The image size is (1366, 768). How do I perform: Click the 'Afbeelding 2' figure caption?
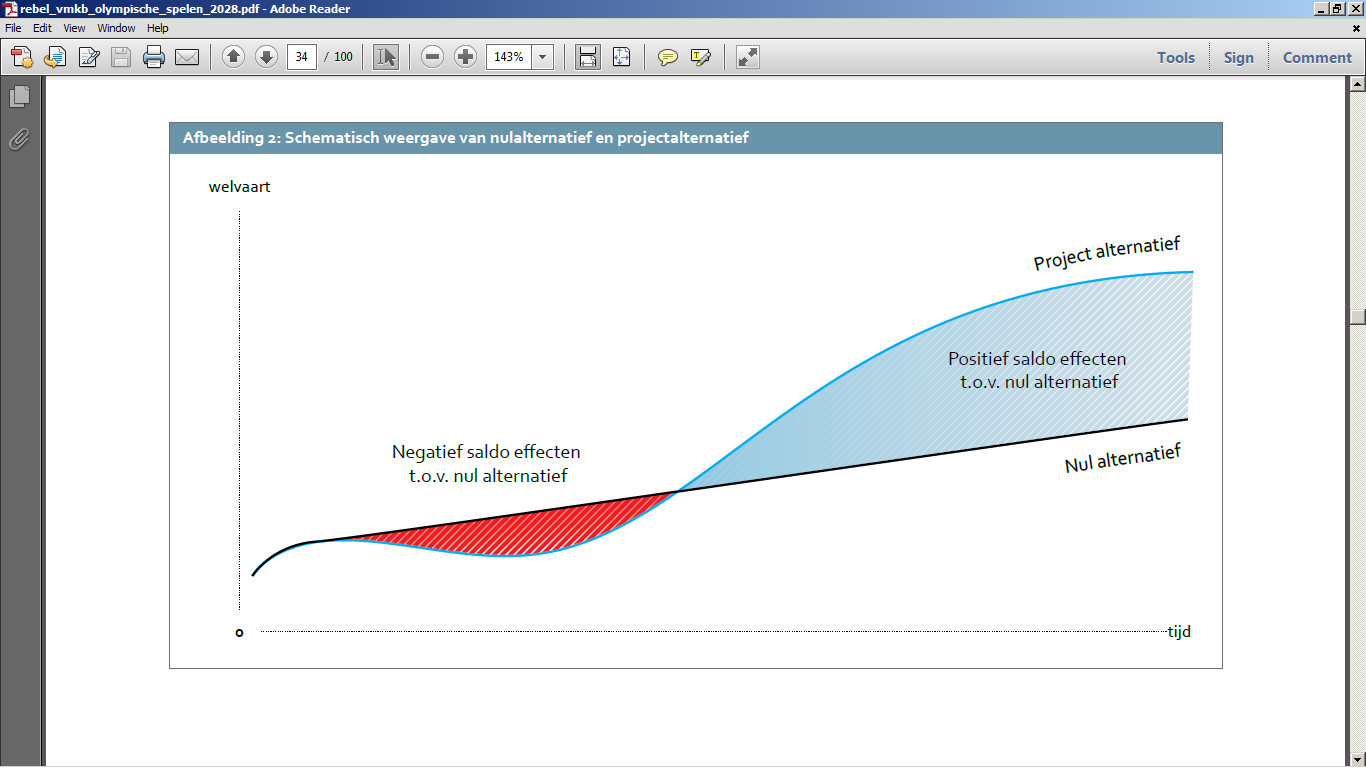click(466, 138)
